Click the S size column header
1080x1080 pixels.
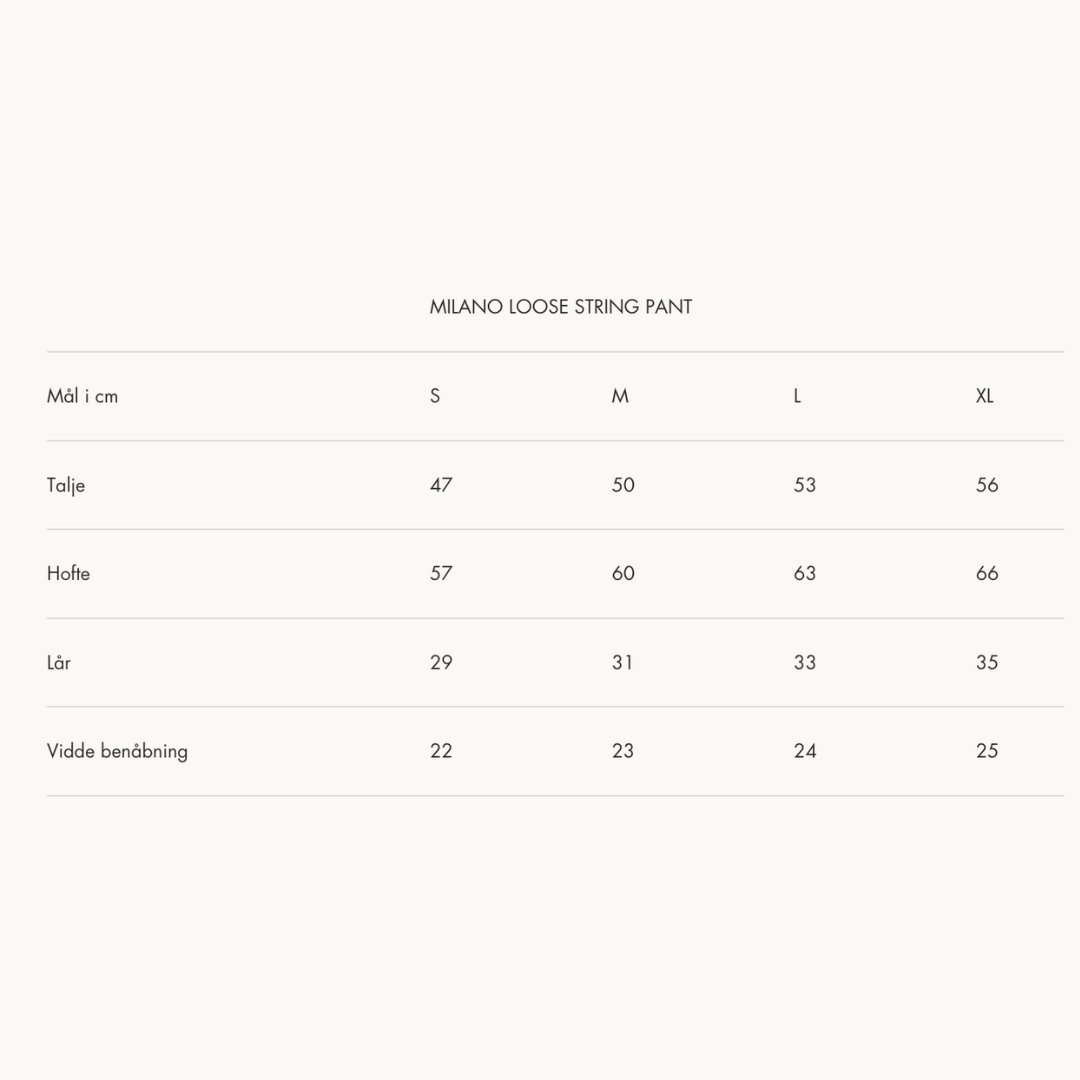[x=435, y=396]
